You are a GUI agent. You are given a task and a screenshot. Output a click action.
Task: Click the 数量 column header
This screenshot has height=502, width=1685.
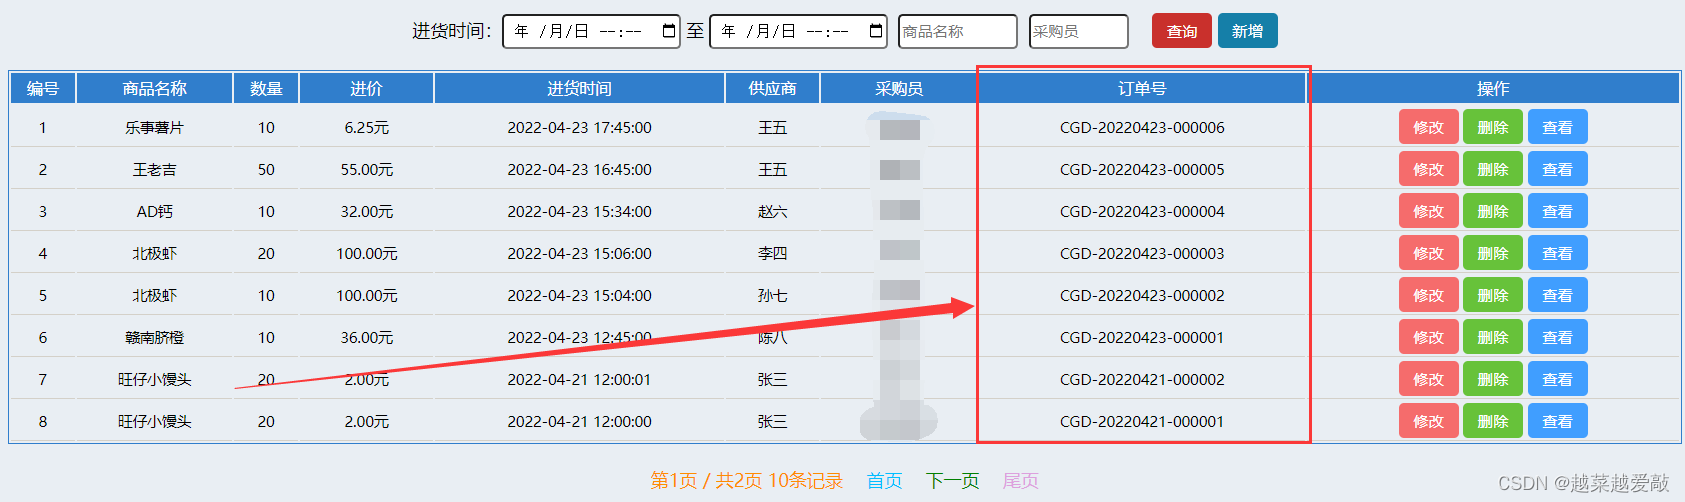[x=266, y=88]
